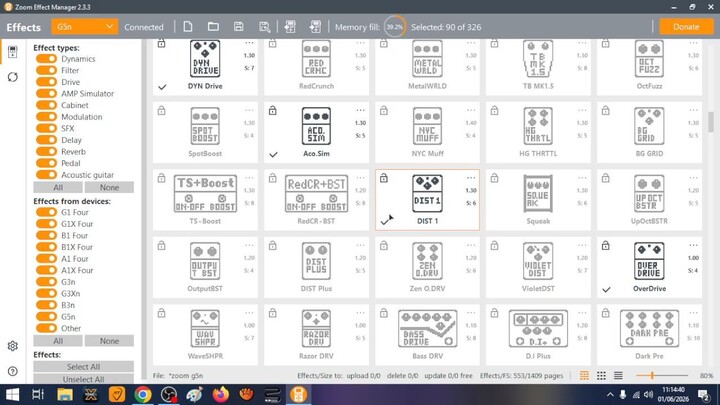
Task: Click None under Effects from devices
Action: [109, 341]
